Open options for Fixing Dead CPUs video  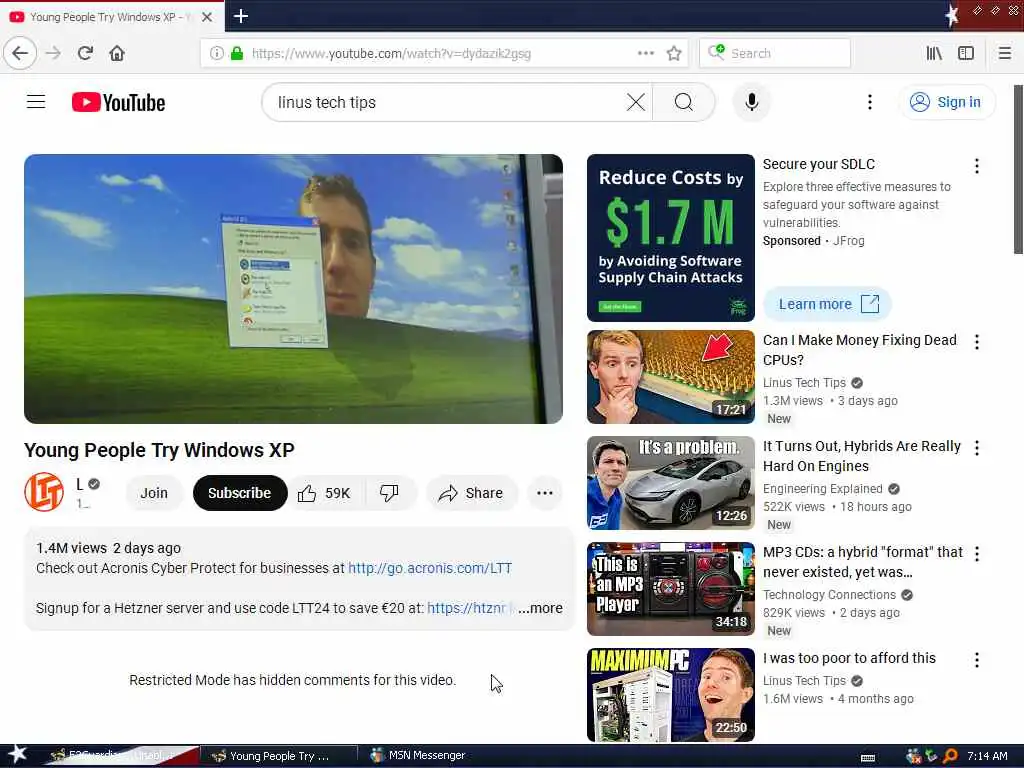click(977, 342)
